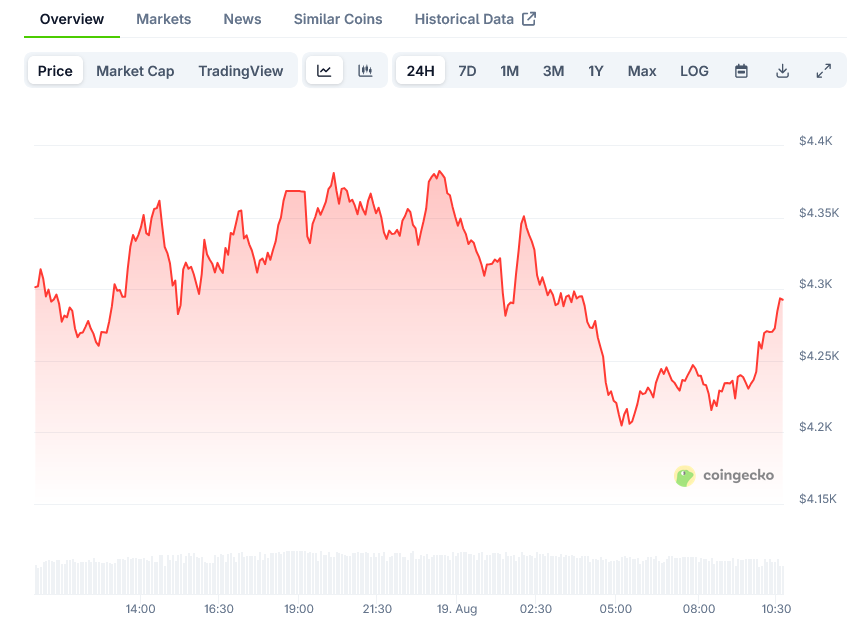Show the Max time range
The height and width of the screenshot is (633, 847).
click(x=642, y=71)
